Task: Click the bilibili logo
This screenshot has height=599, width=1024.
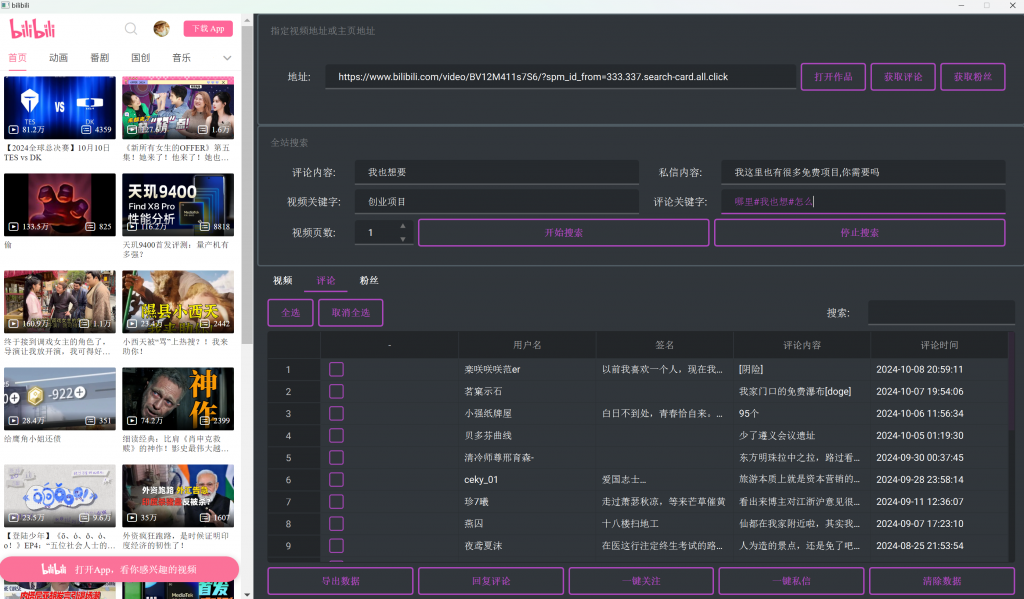Action: (32, 29)
